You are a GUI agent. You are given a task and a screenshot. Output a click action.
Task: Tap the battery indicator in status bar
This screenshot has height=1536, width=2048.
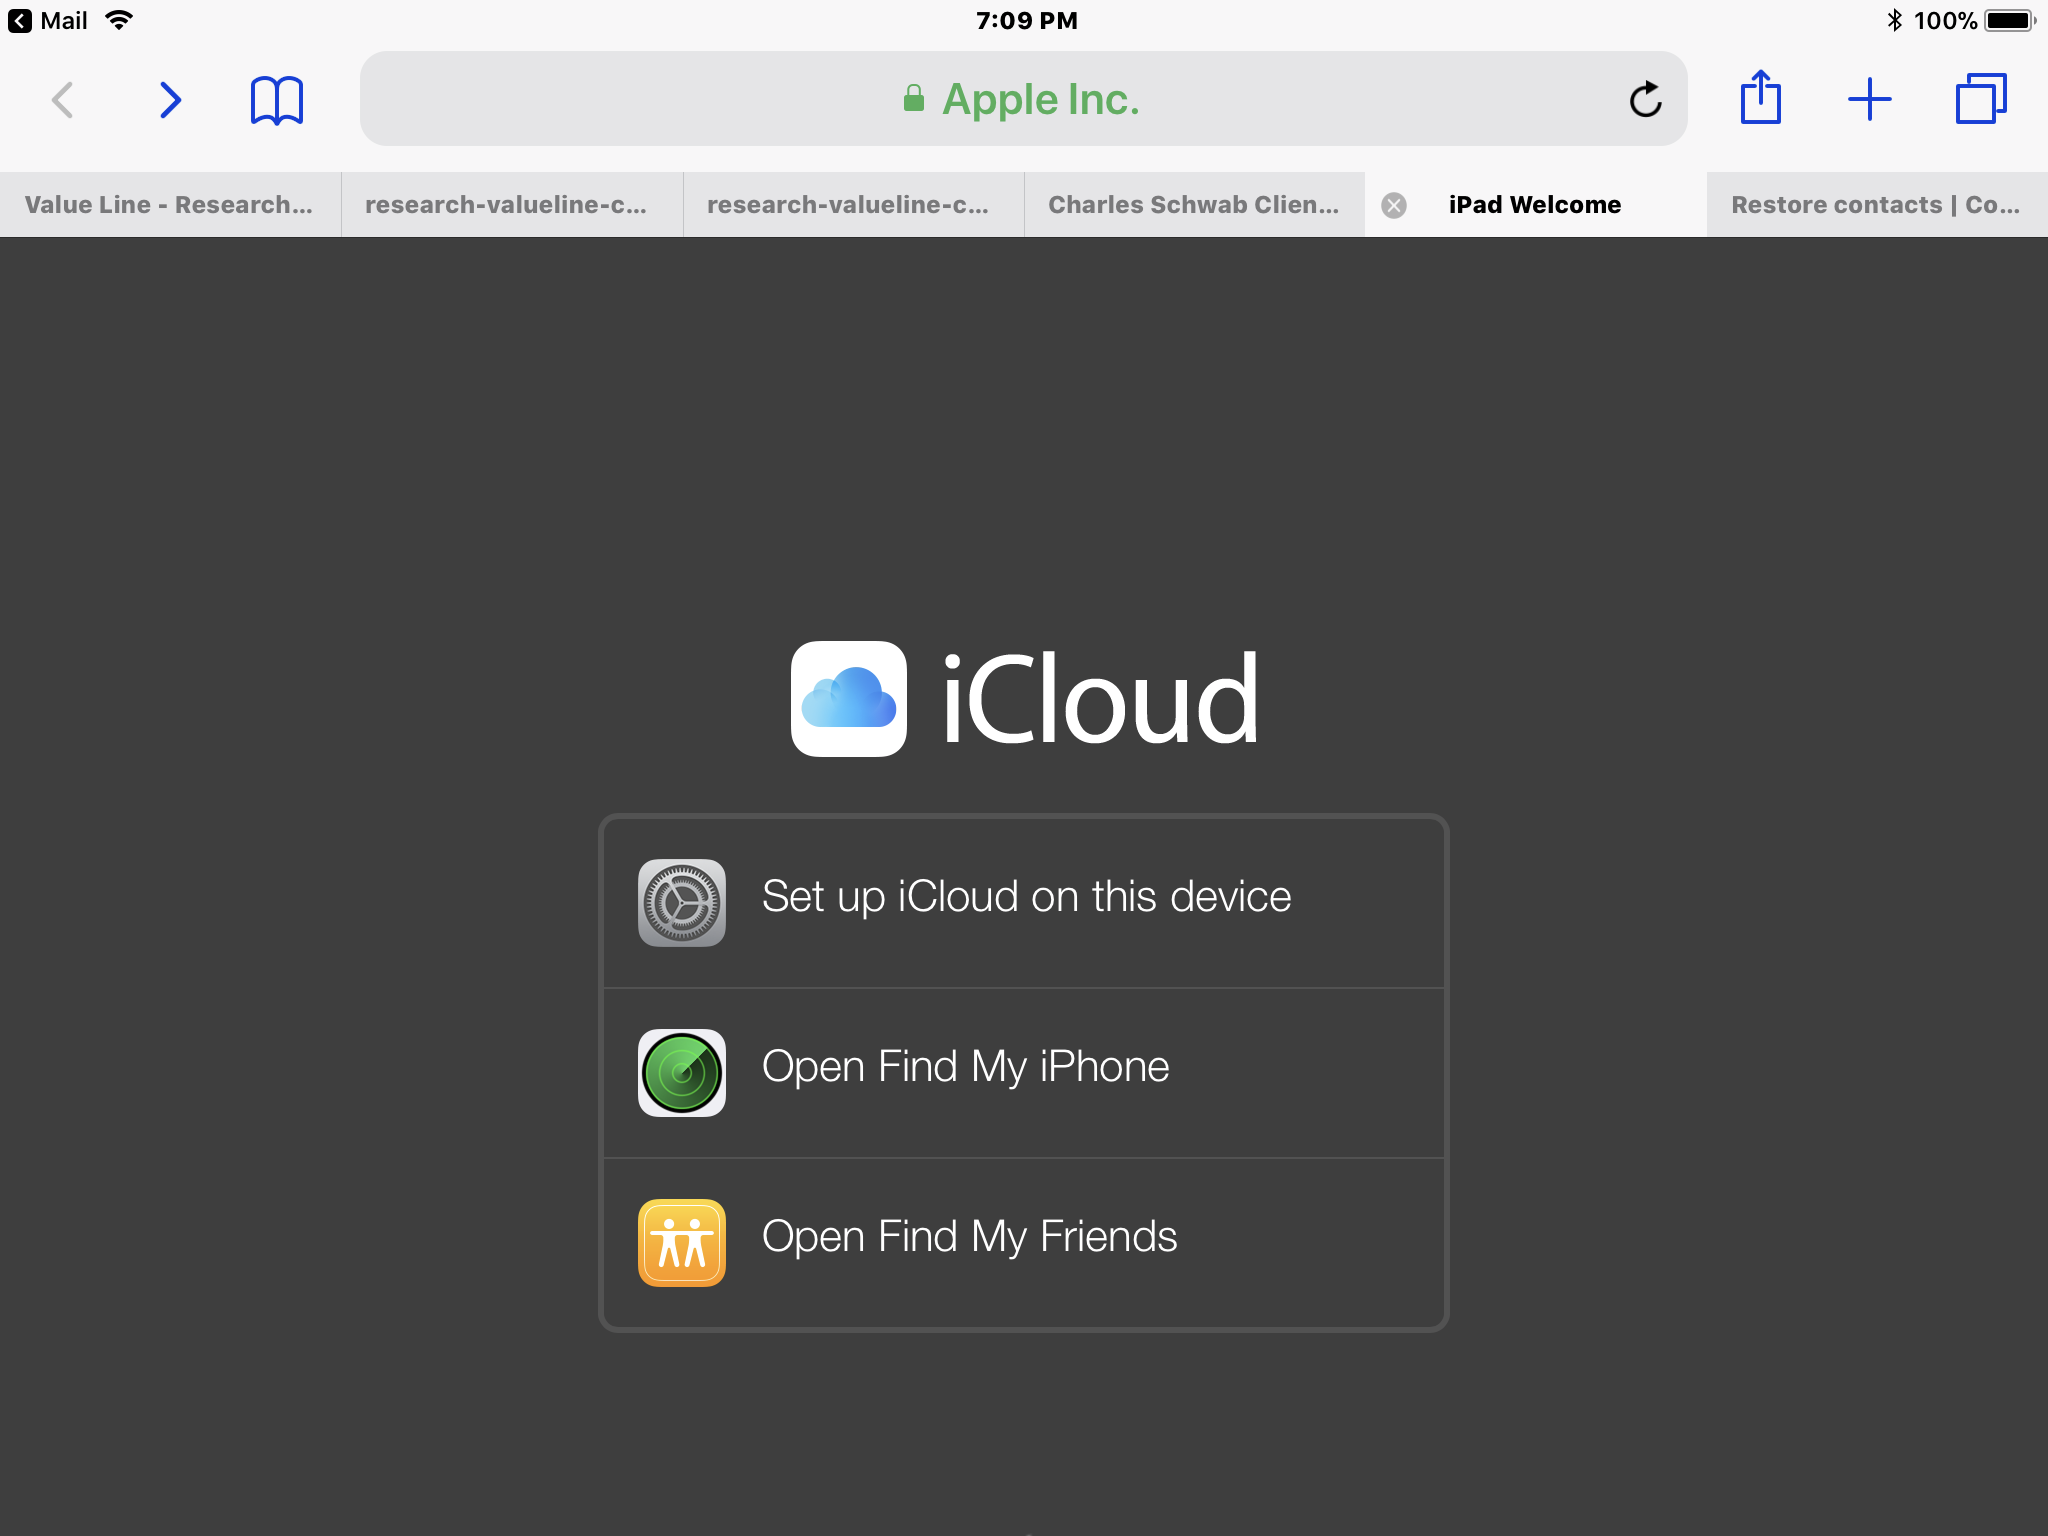(2010, 20)
